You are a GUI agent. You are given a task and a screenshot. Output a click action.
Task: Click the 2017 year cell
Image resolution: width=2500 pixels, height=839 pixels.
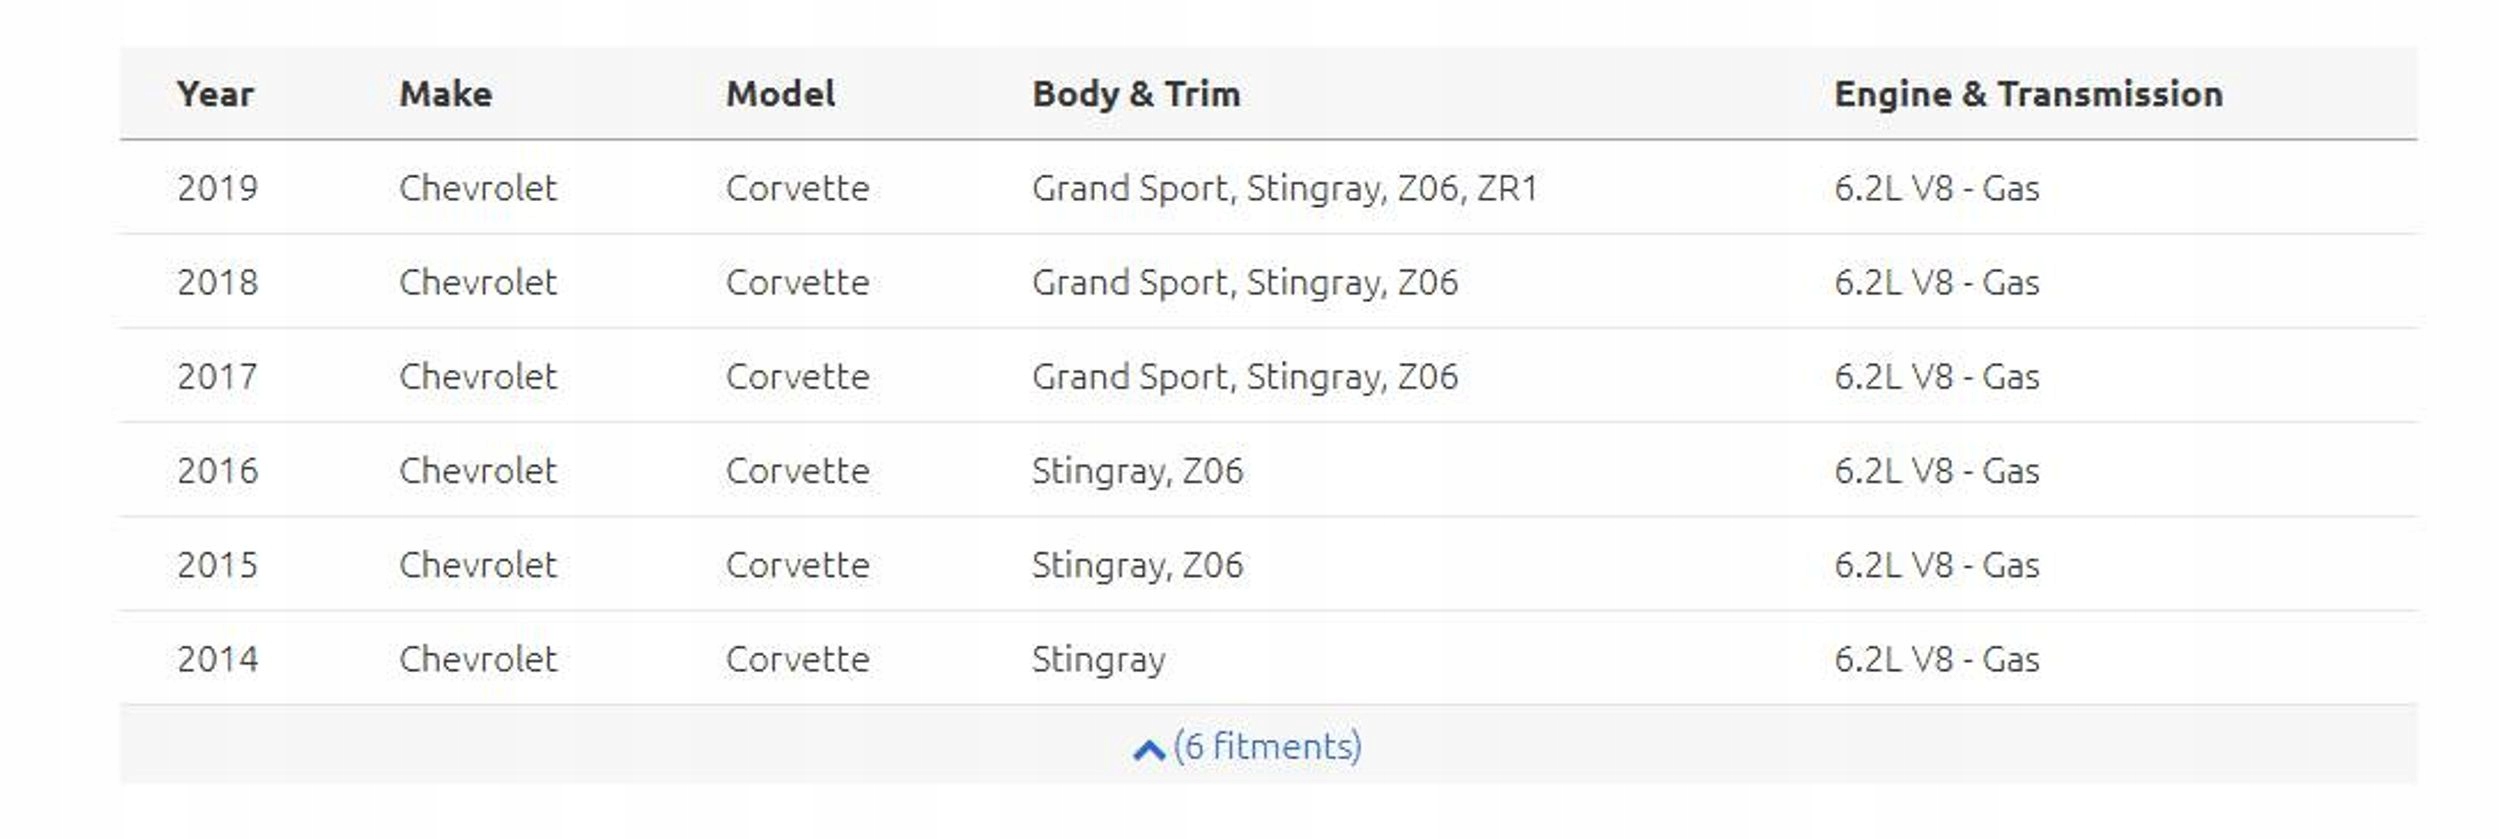pos(217,377)
